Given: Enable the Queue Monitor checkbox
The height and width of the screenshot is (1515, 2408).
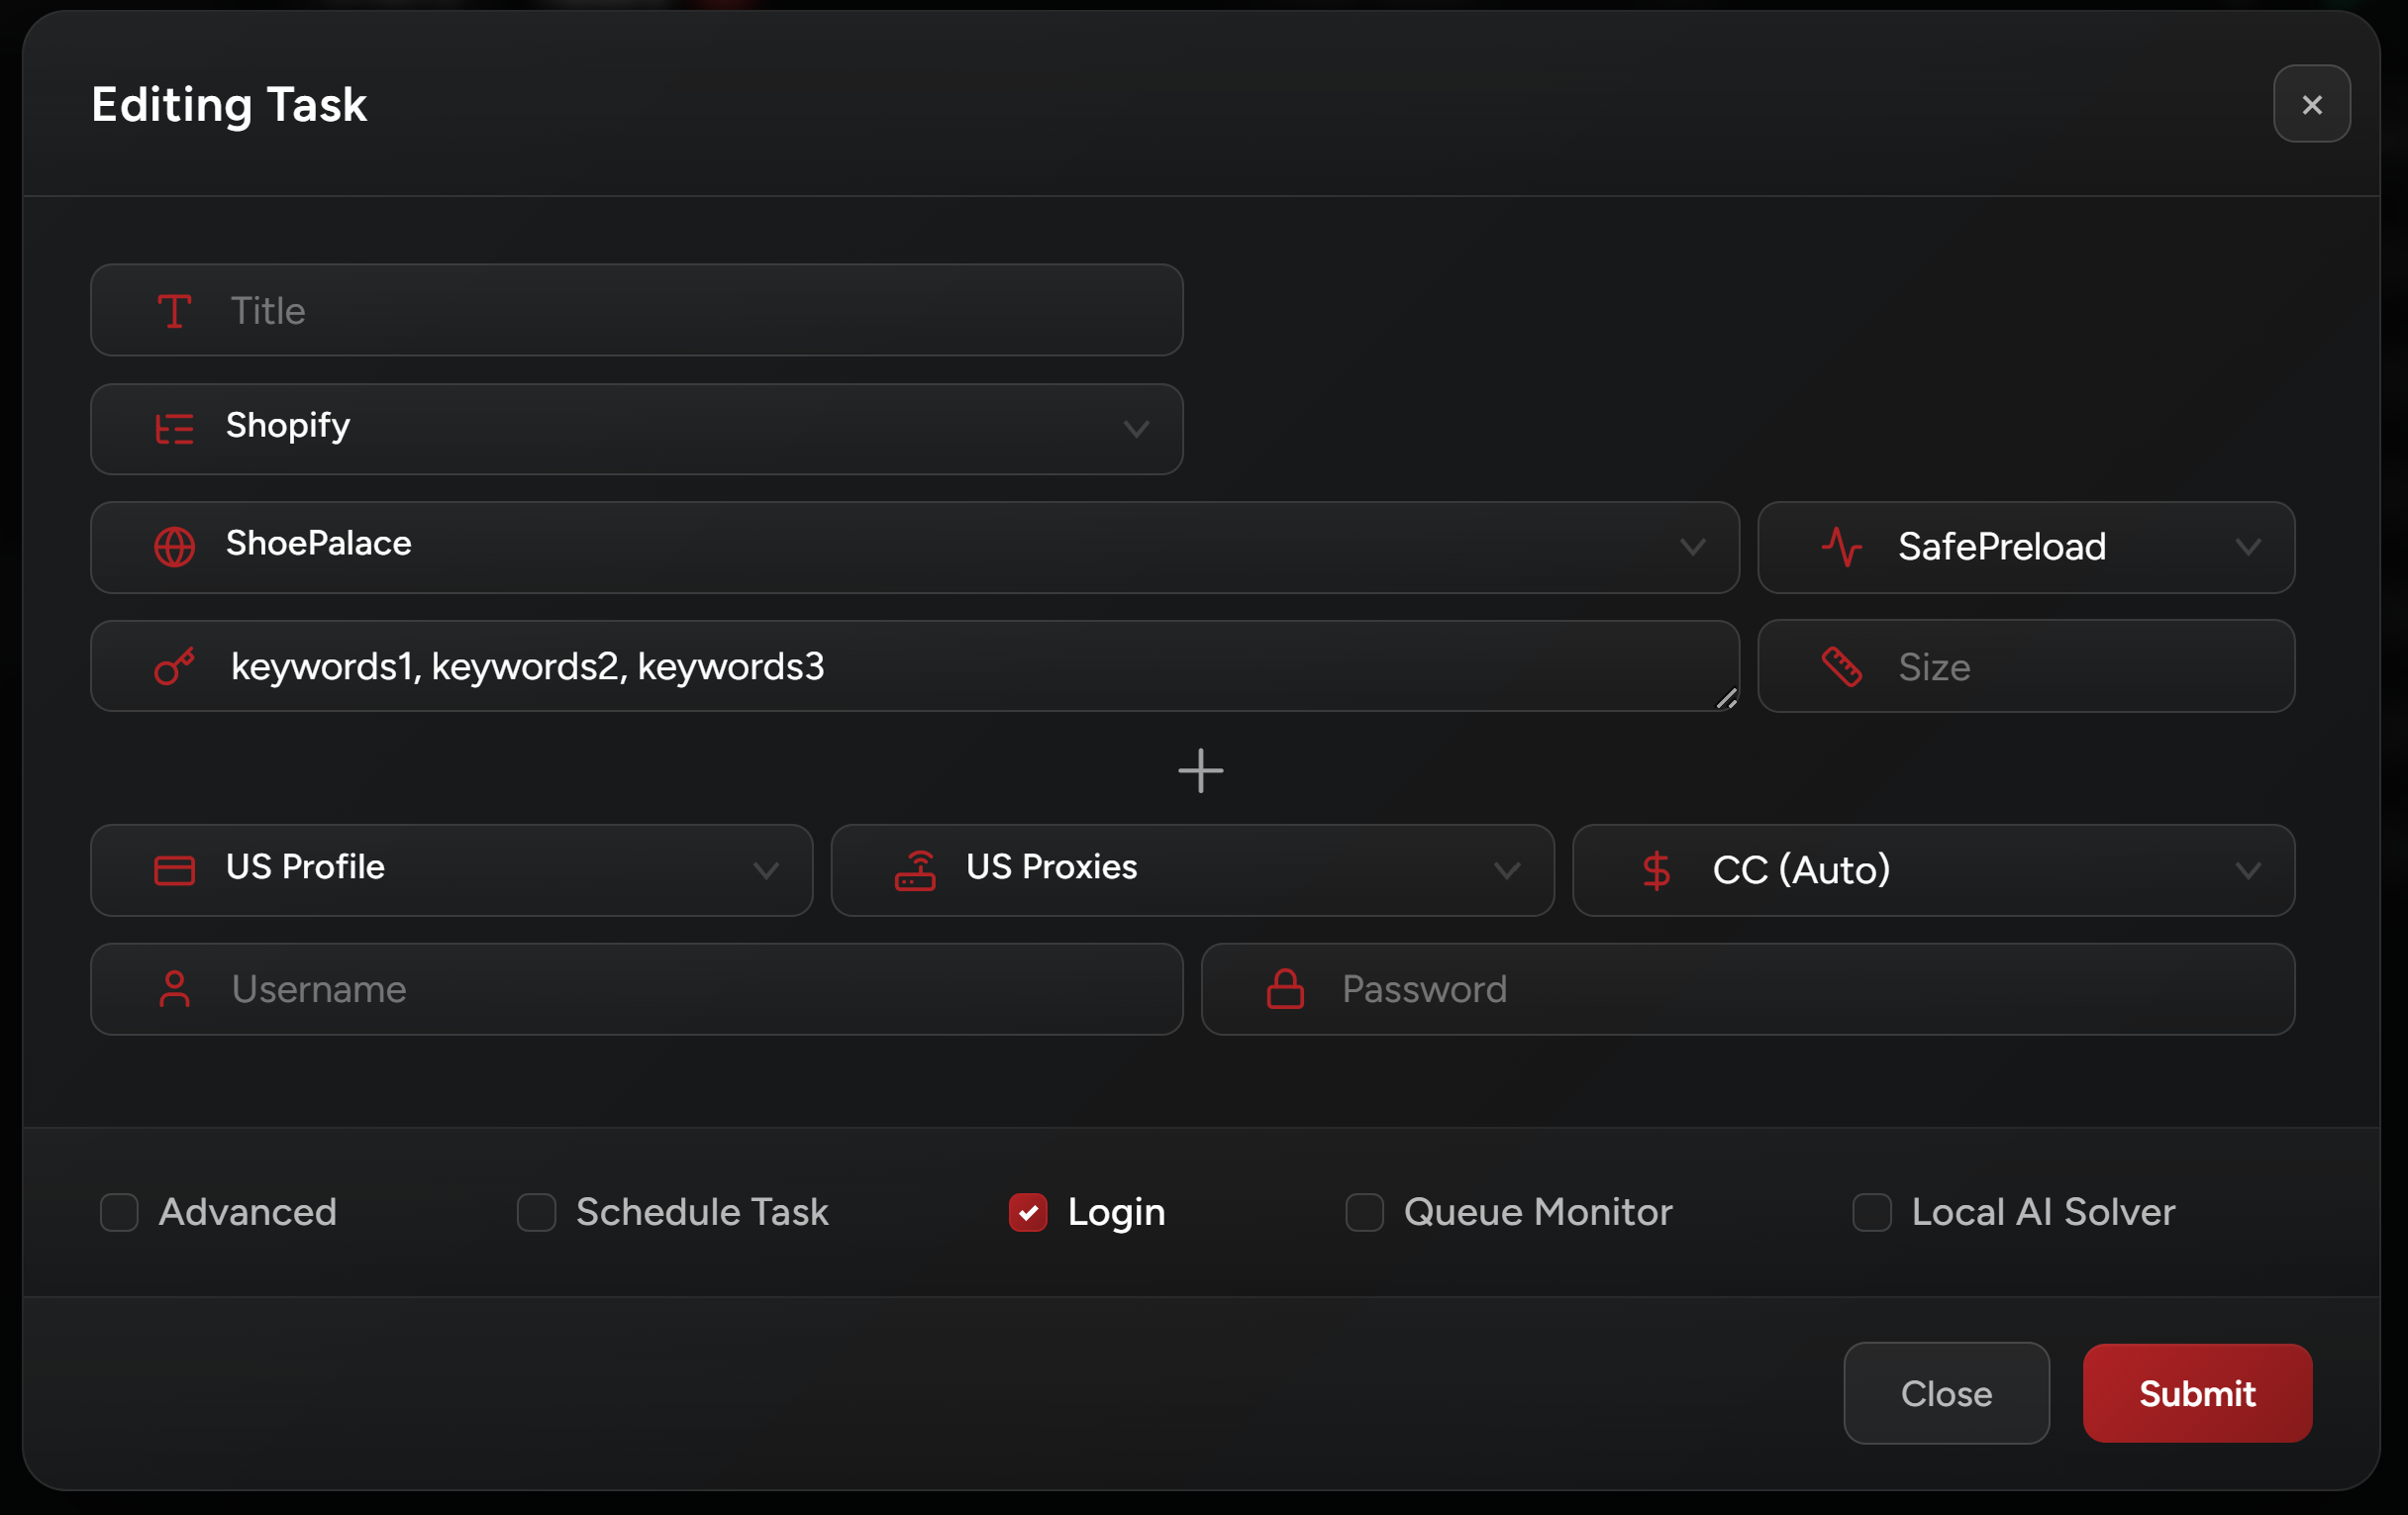Looking at the screenshot, I should (1364, 1212).
